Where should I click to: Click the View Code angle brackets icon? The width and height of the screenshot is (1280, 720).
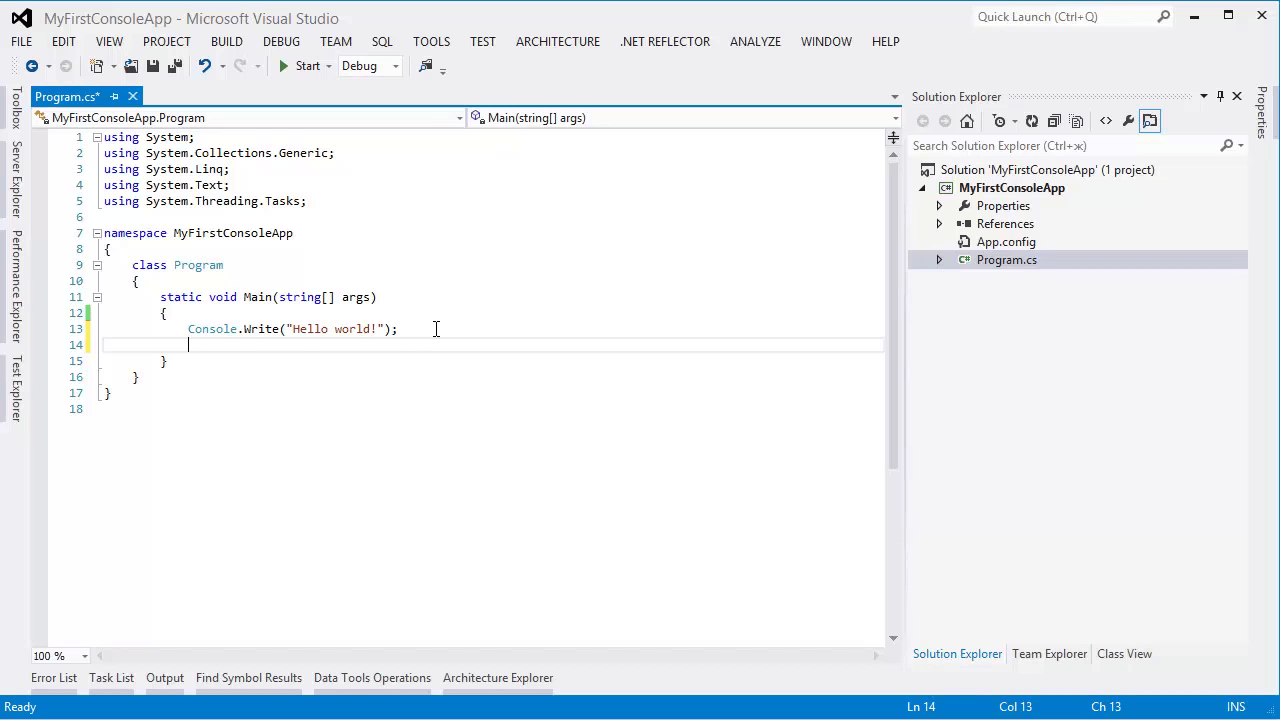click(x=1106, y=121)
